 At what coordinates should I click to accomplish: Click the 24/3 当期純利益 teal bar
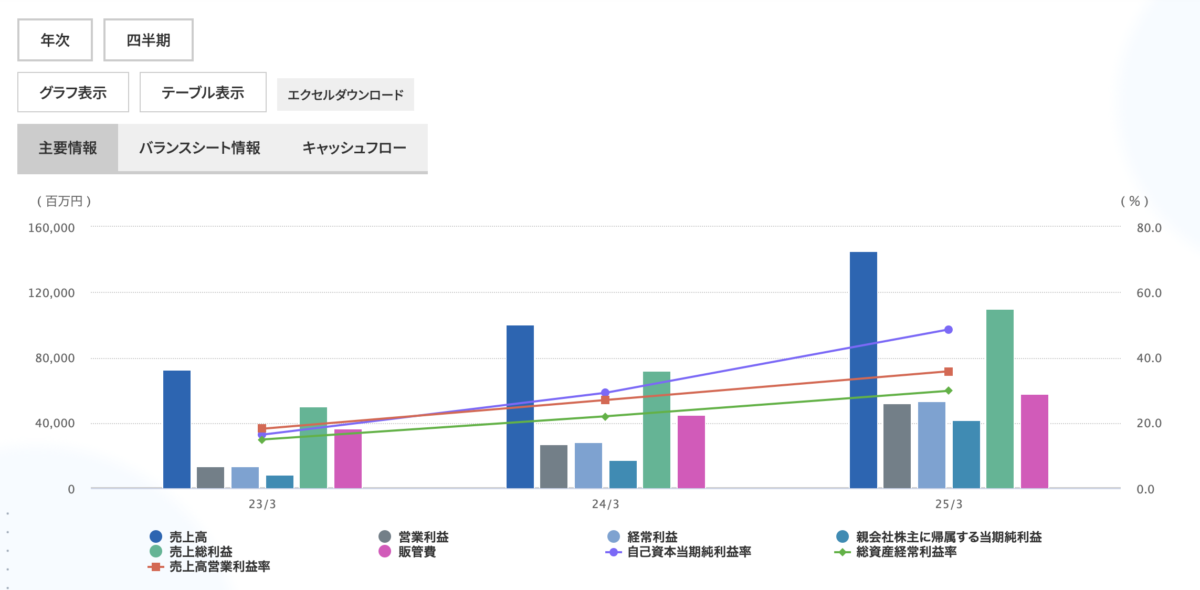(623, 475)
